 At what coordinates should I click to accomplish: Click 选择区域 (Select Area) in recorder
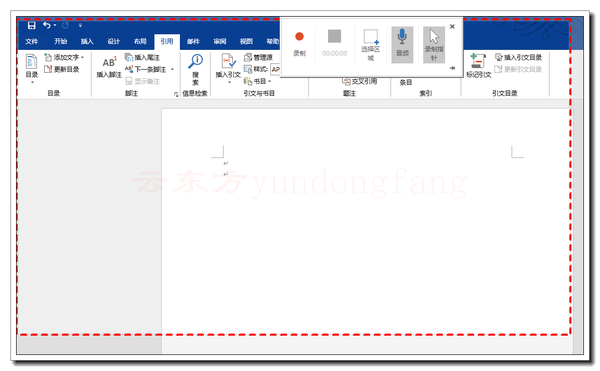[x=370, y=45]
